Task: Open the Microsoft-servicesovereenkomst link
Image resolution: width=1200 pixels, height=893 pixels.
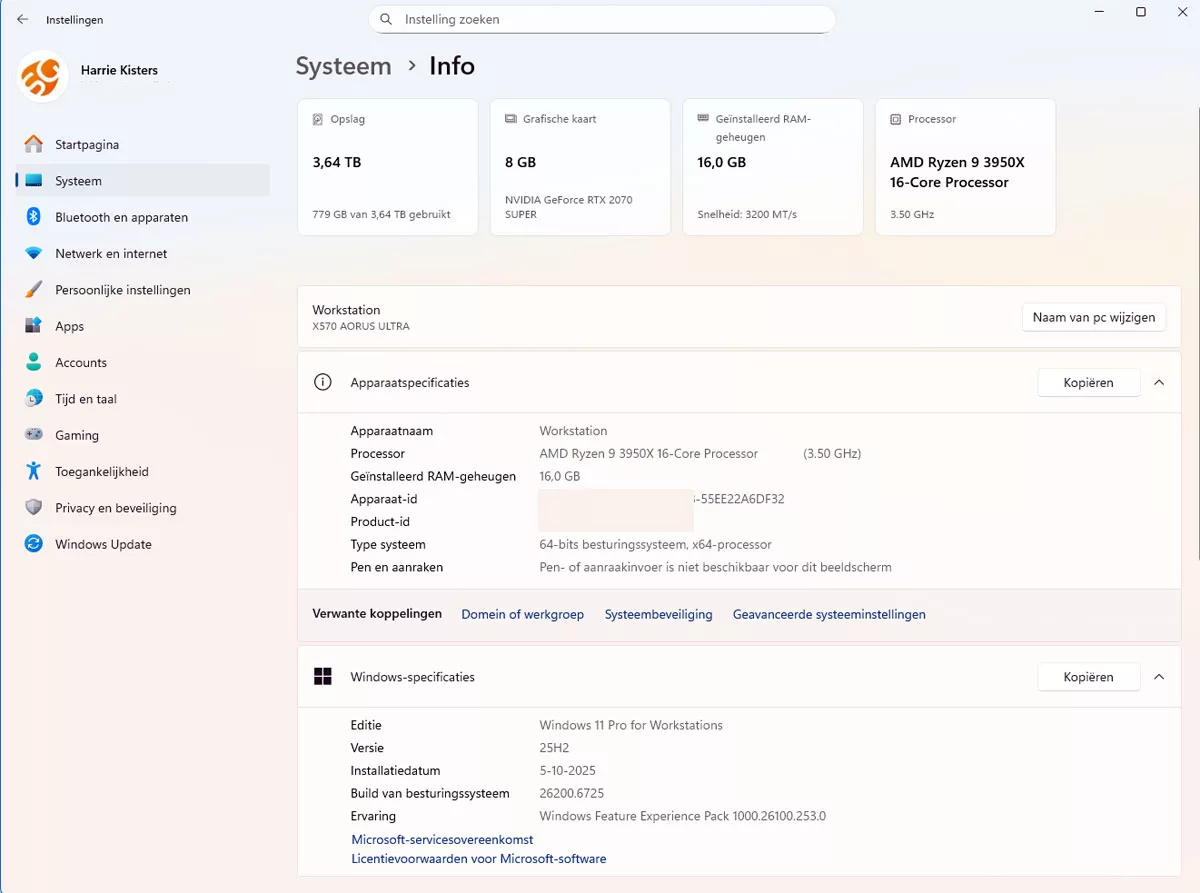Action: 442,840
